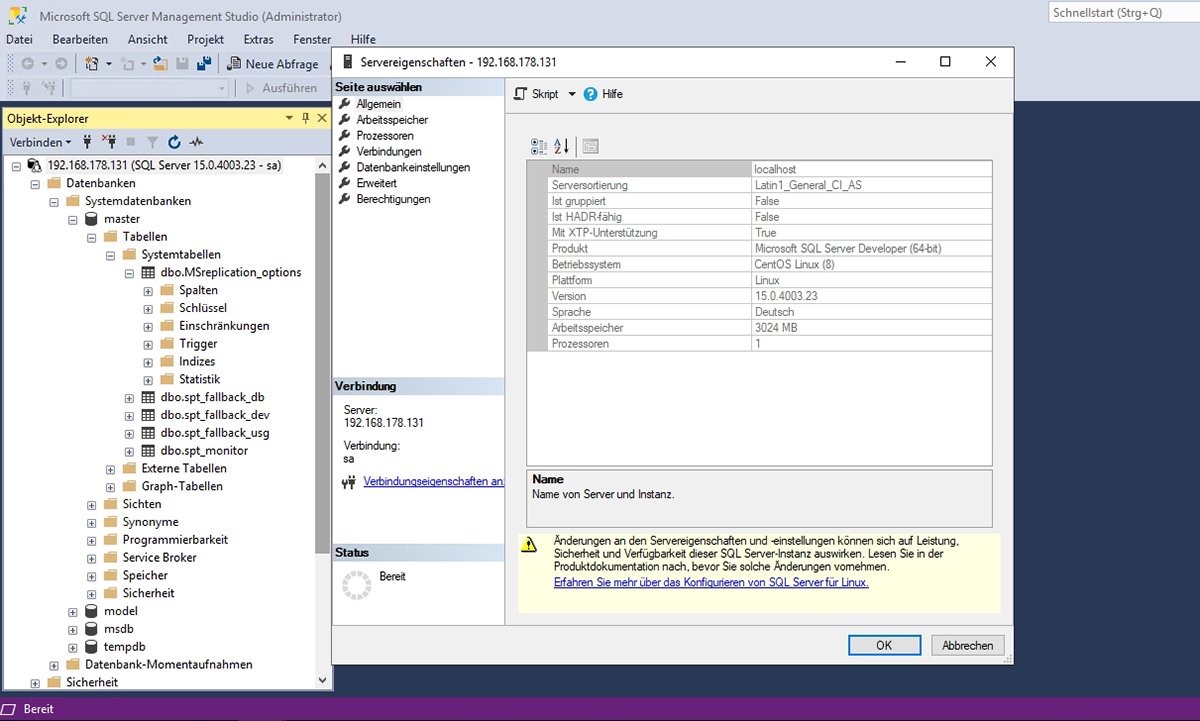Image resolution: width=1200 pixels, height=721 pixels.
Task: Collapse the Systemtabellen node
Action: tap(110, 254)
